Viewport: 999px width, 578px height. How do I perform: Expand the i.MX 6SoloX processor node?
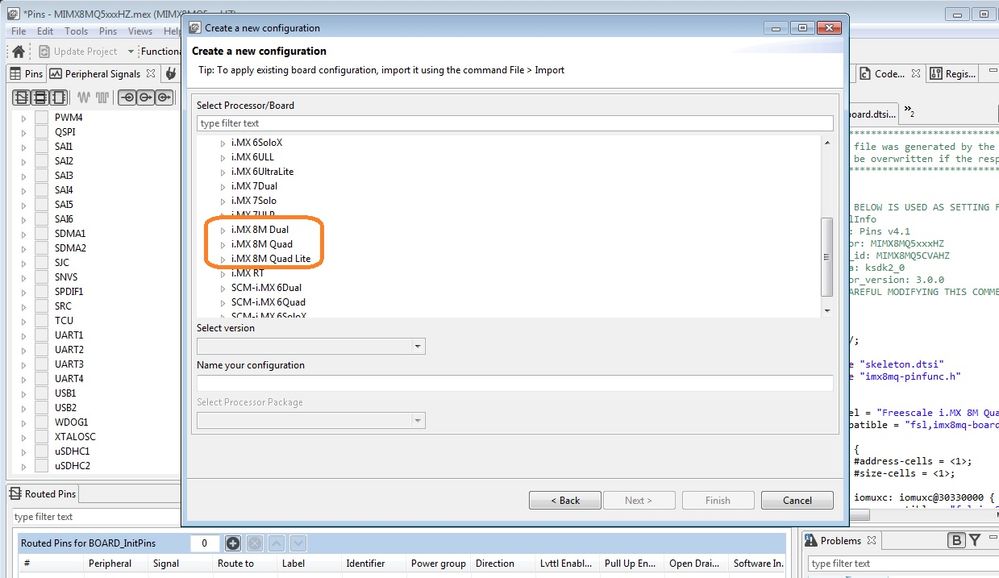[222, 143]
